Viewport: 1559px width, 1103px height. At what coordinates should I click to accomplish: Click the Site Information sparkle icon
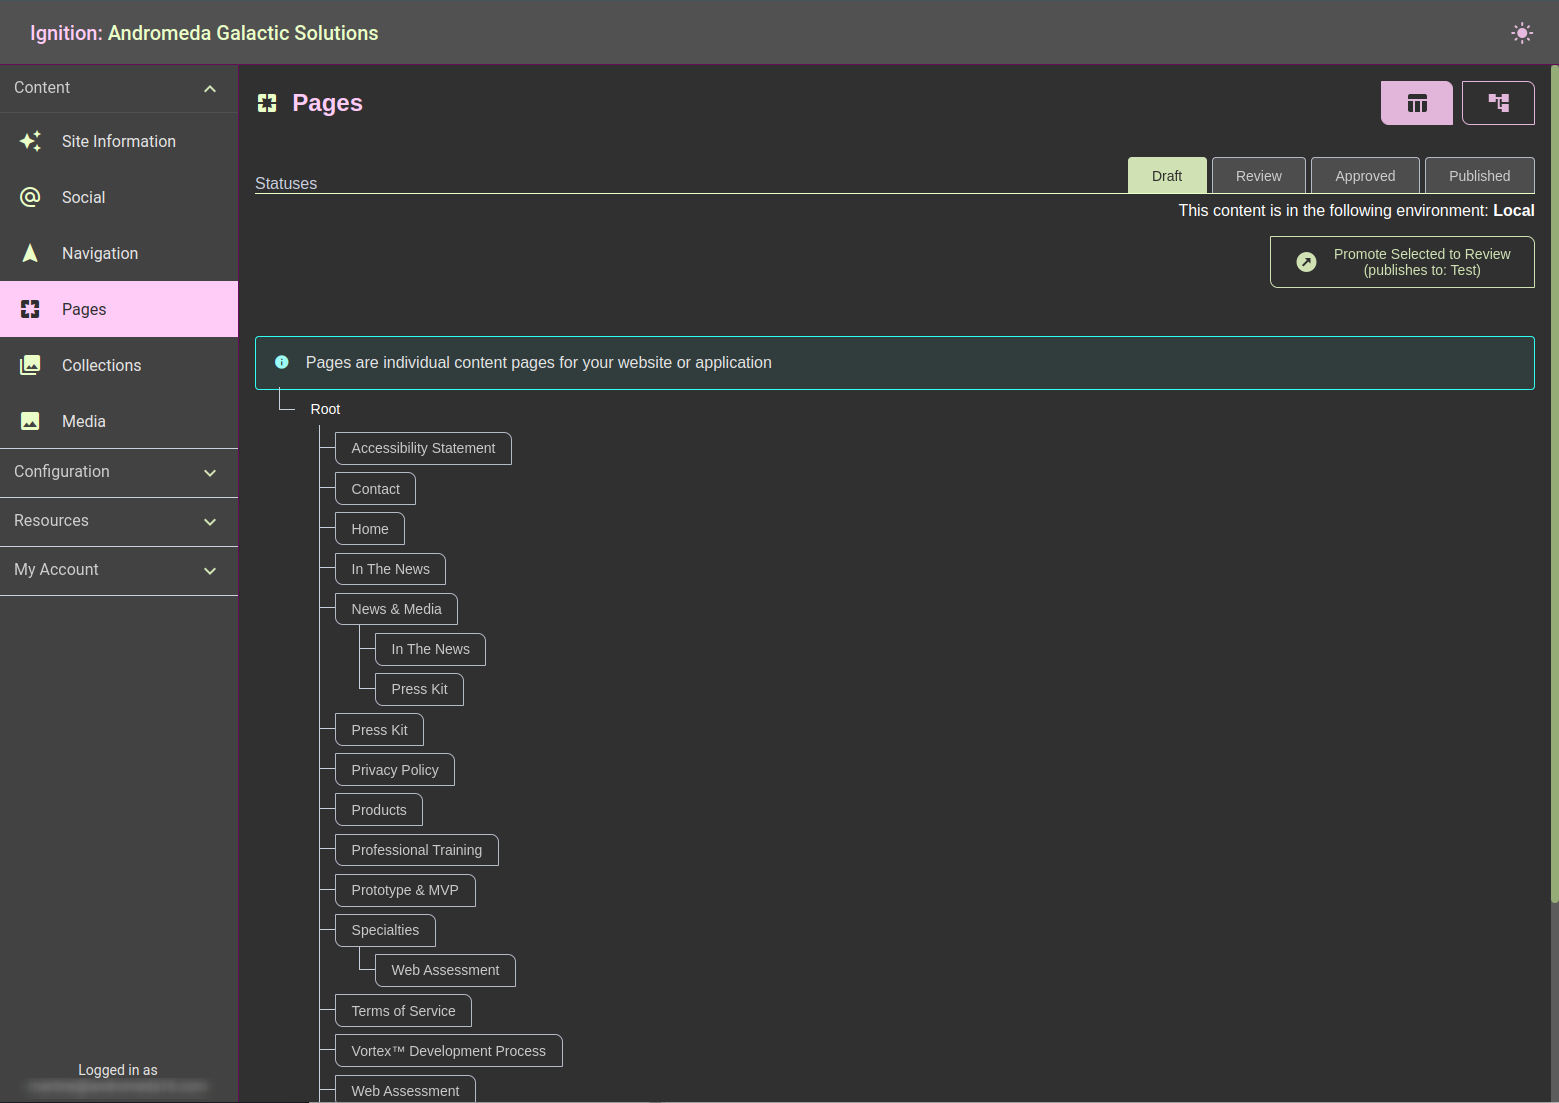31,141
